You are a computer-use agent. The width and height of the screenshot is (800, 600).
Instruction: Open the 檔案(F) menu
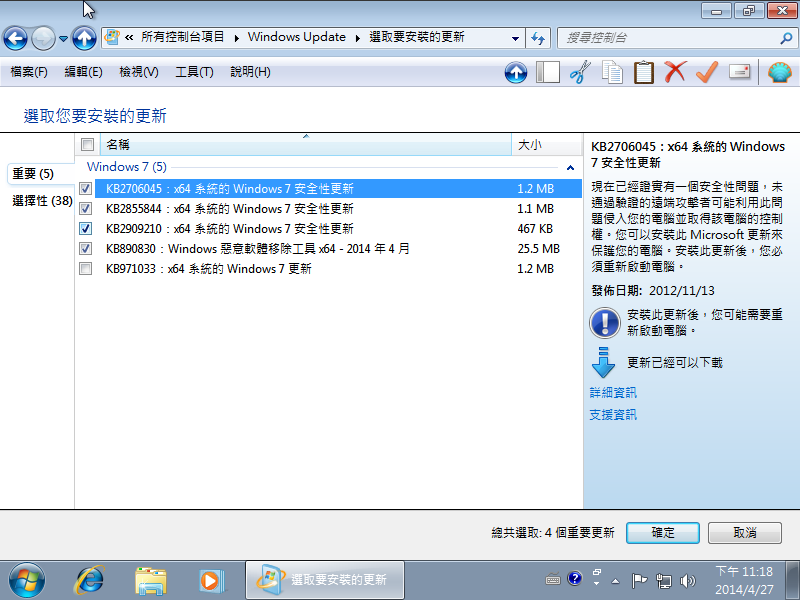click(29, 72)
